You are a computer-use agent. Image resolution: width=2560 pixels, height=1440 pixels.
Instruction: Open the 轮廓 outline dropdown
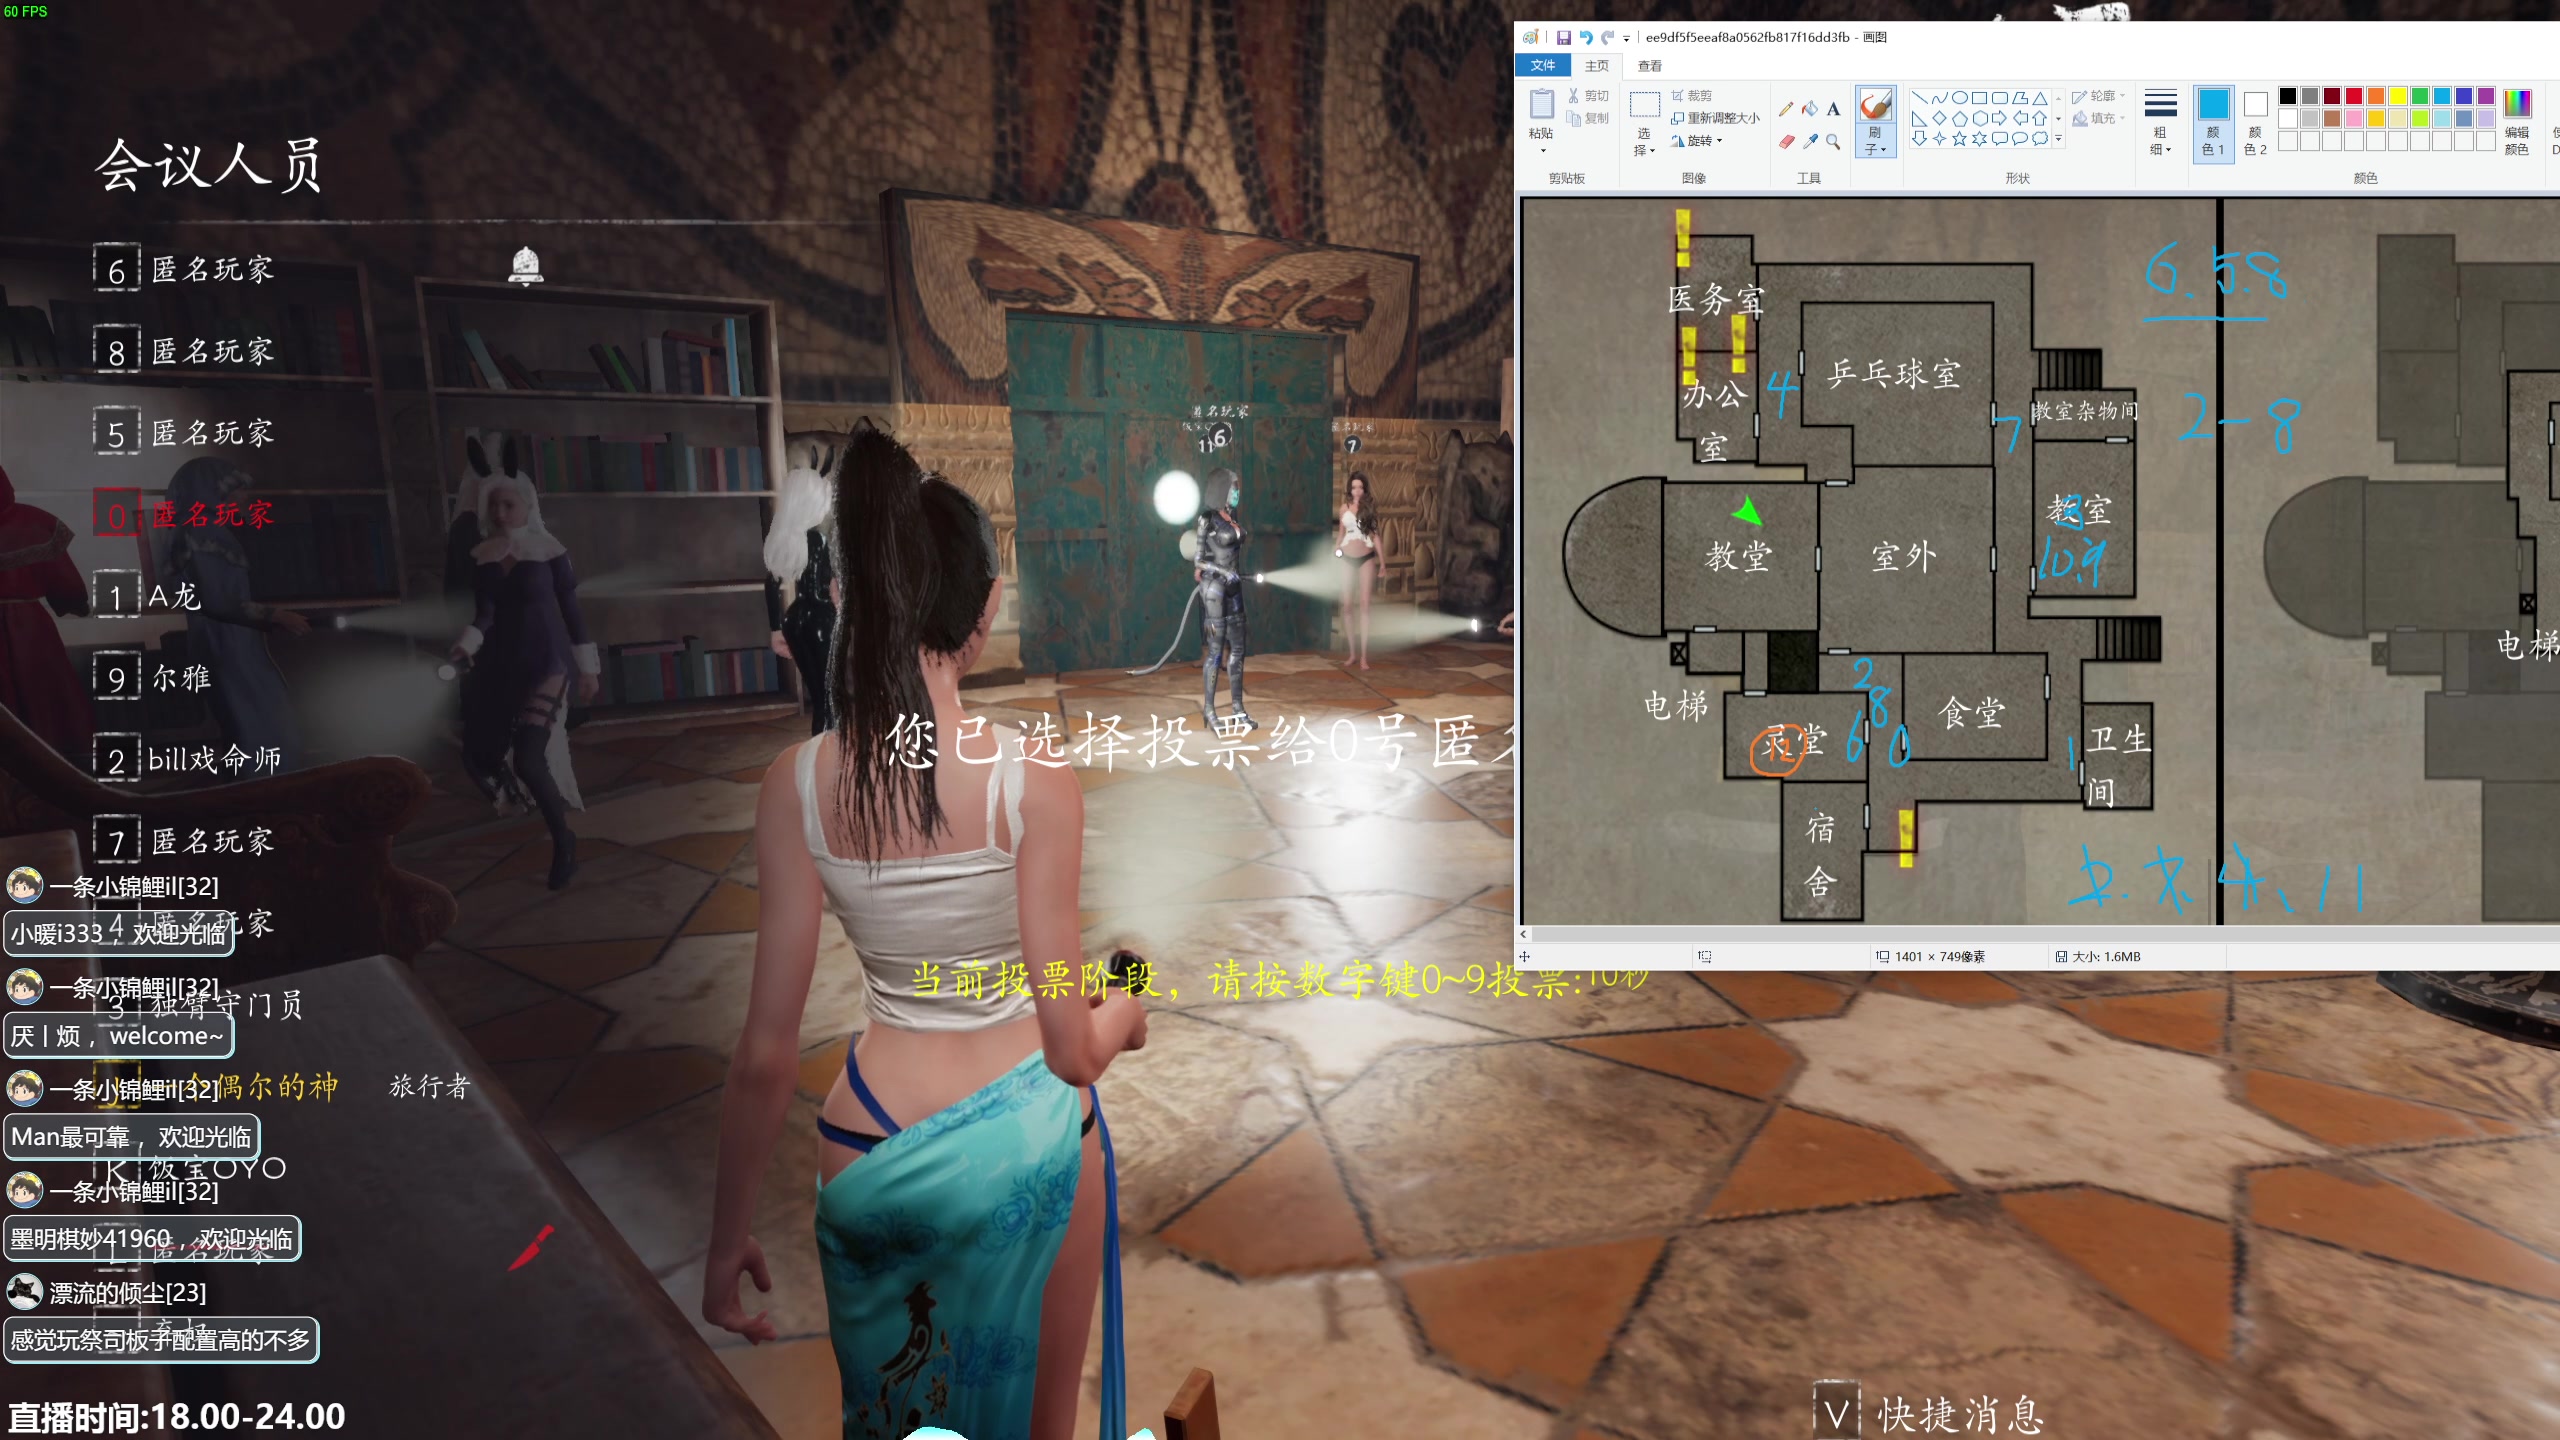pyautogui.click(x=2099, y=96)
